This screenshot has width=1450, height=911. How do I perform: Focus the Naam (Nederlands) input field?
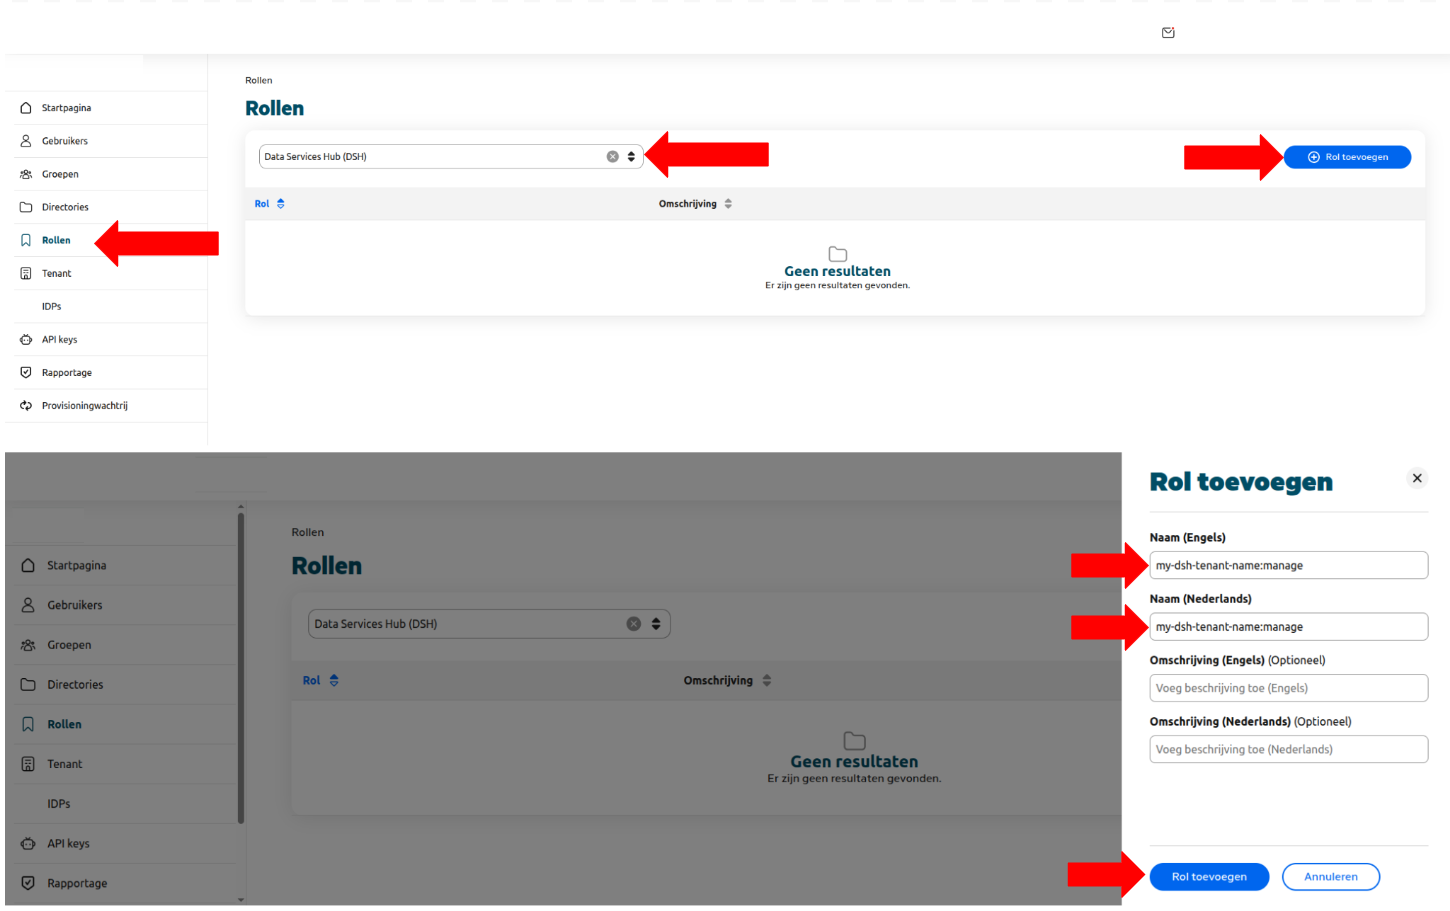pyautogui.click(x=1289, y=627)
